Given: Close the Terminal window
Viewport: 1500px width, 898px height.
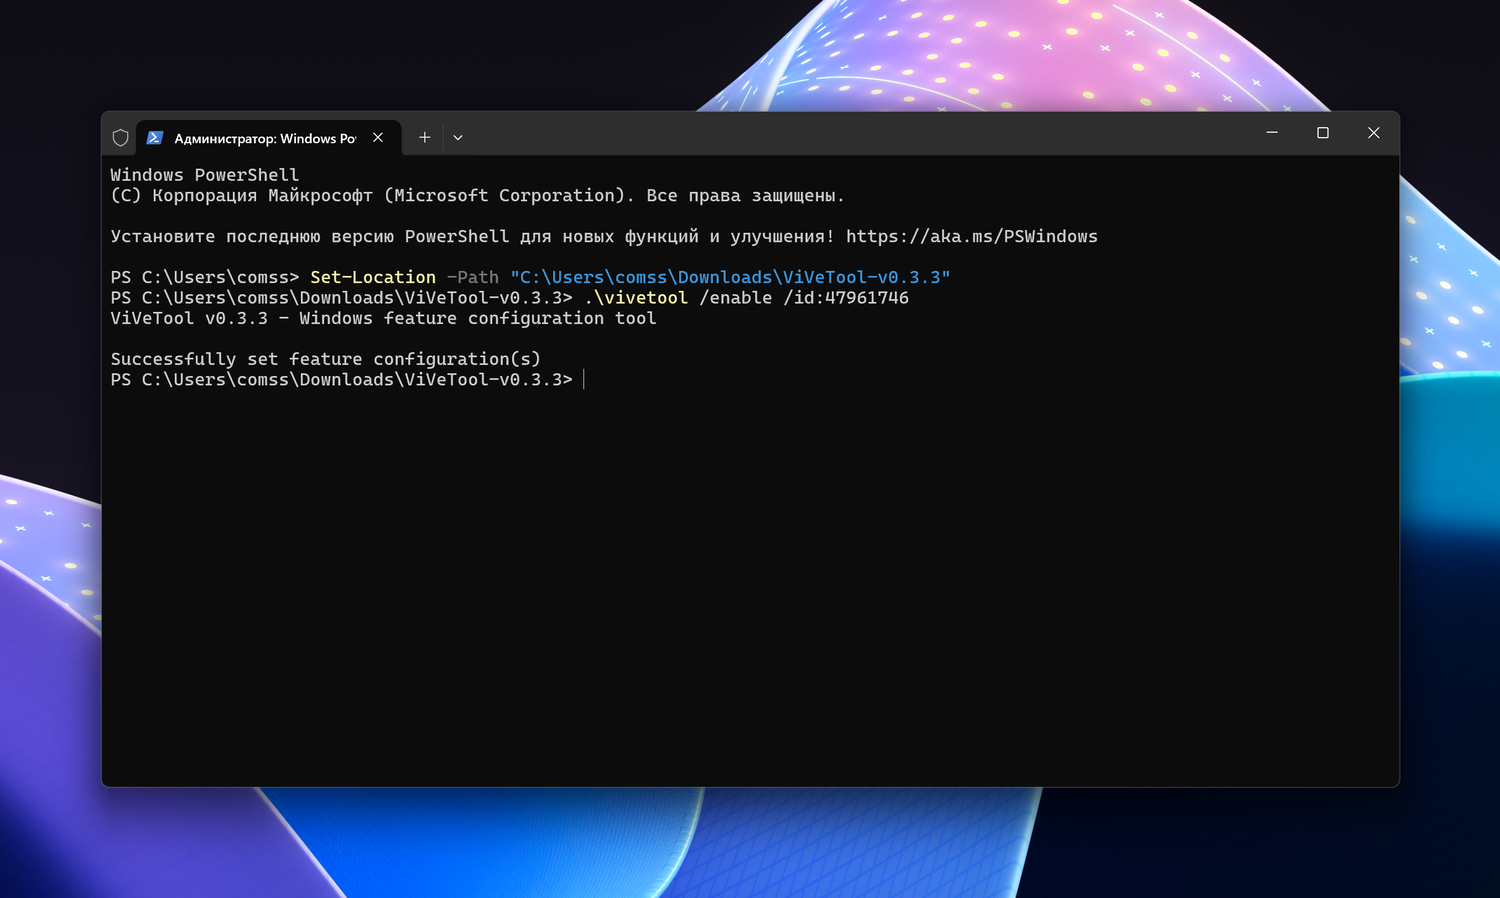Looking at the screenshot, I should click(x=1374, y=133).
